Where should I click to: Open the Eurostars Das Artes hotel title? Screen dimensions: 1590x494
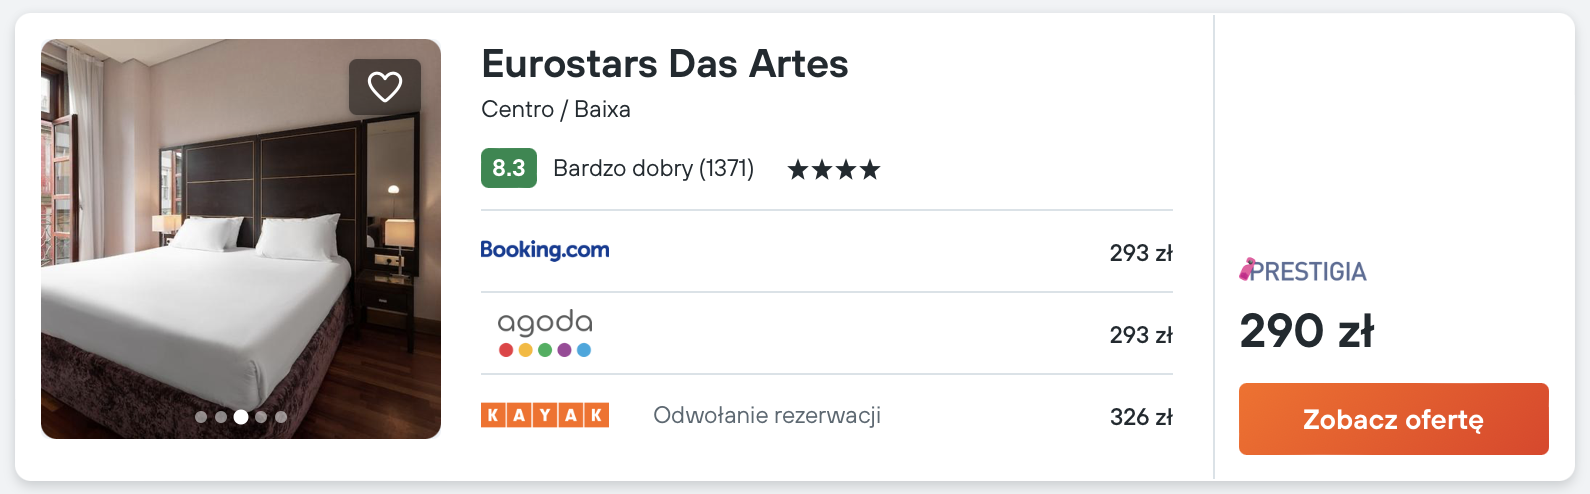pyautogui.click(x=665, y=64)
